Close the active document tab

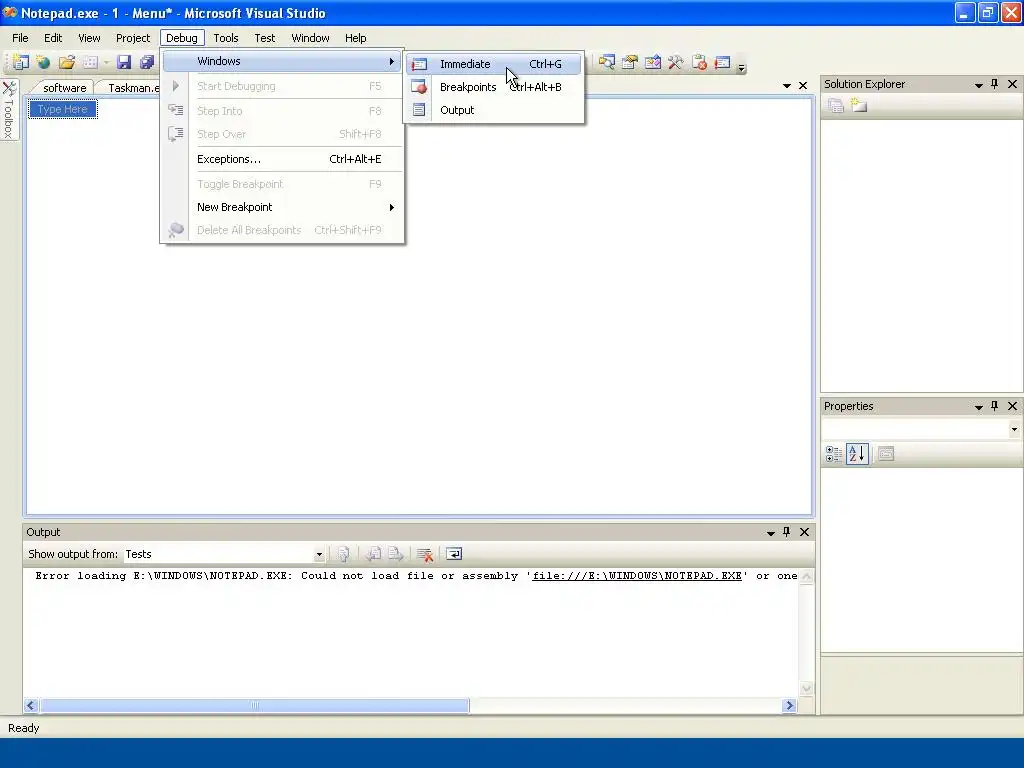click(803, 86)
